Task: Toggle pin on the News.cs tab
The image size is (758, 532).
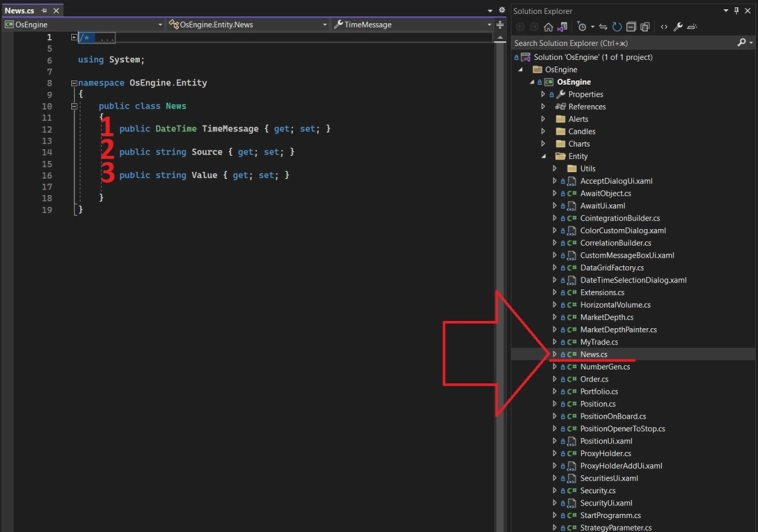Action: [x=44, y=10]
